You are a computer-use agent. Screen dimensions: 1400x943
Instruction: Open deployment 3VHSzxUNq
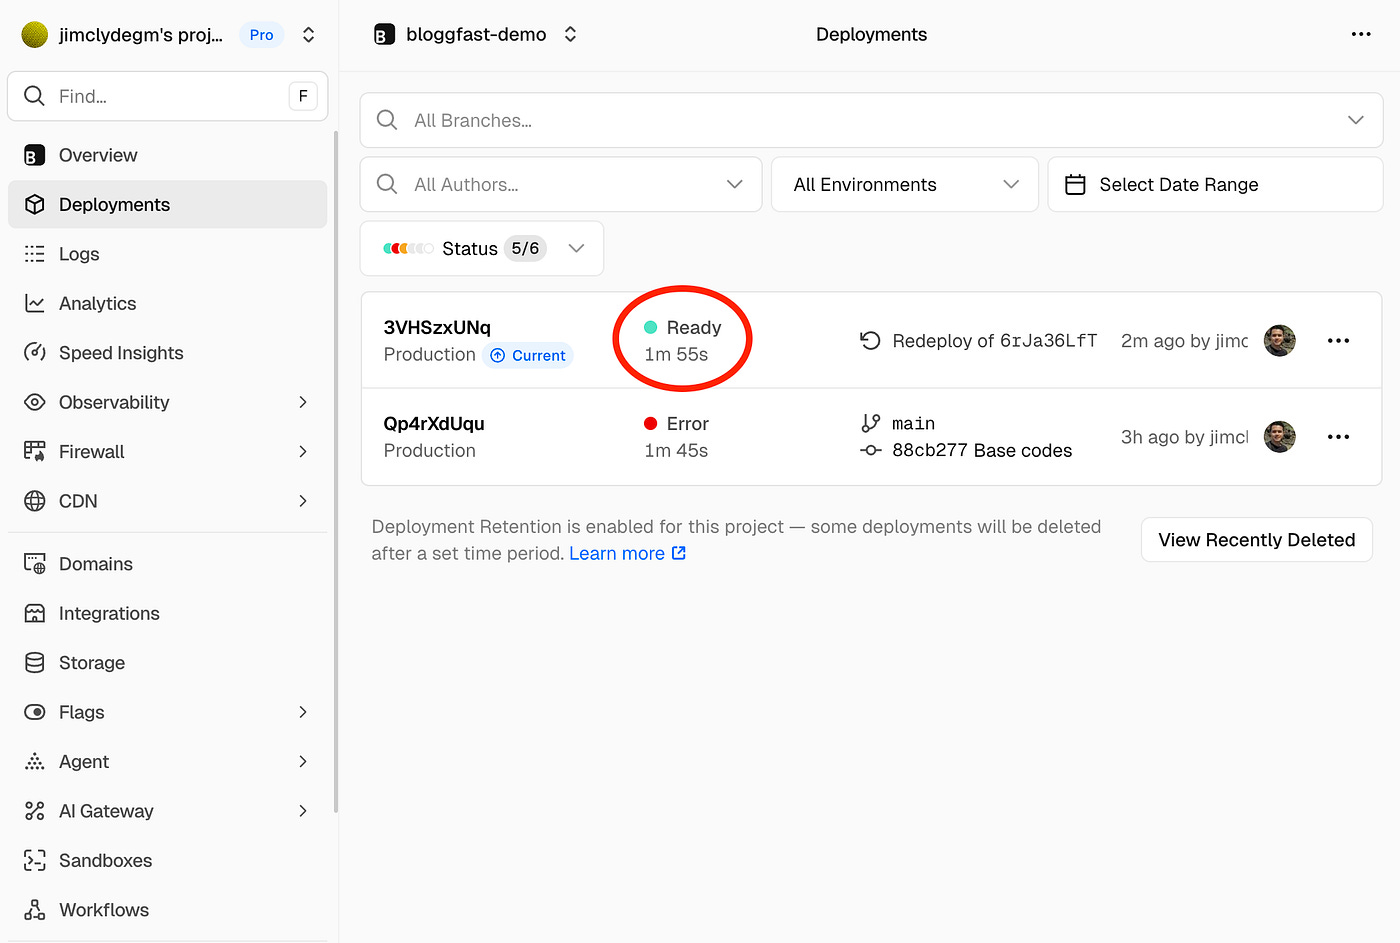(437, 327)
